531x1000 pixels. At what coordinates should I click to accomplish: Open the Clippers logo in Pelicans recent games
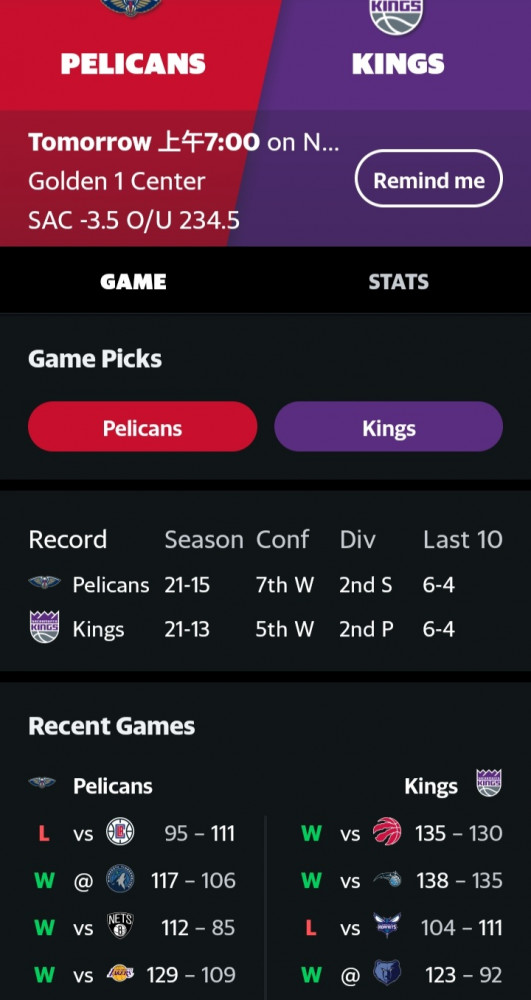120,832
